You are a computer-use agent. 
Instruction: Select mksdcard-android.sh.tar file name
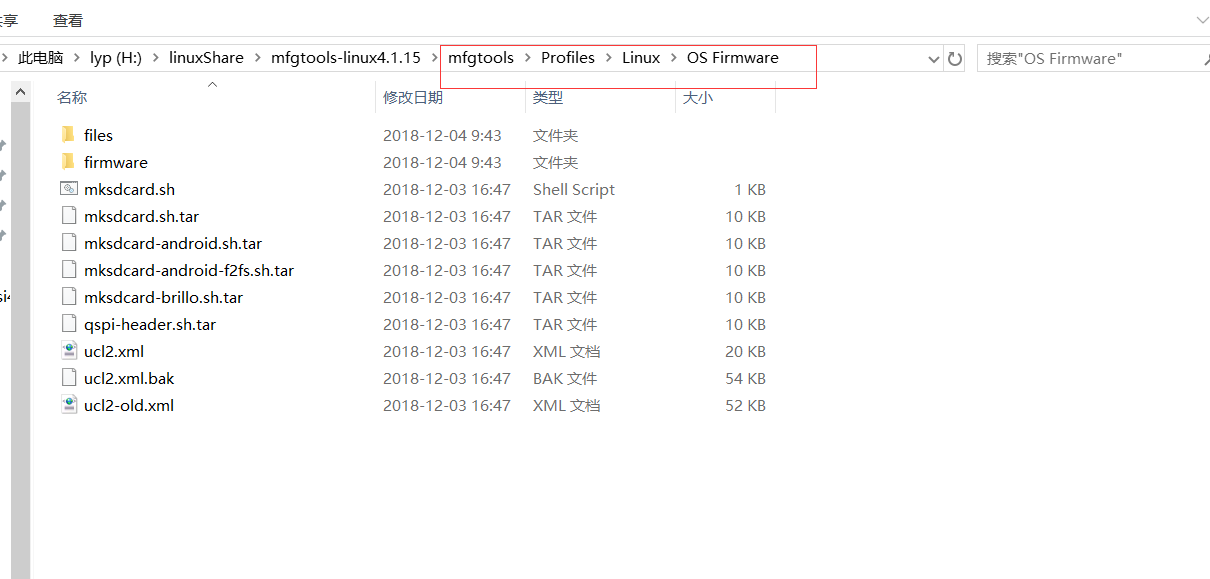coord(173,243)
